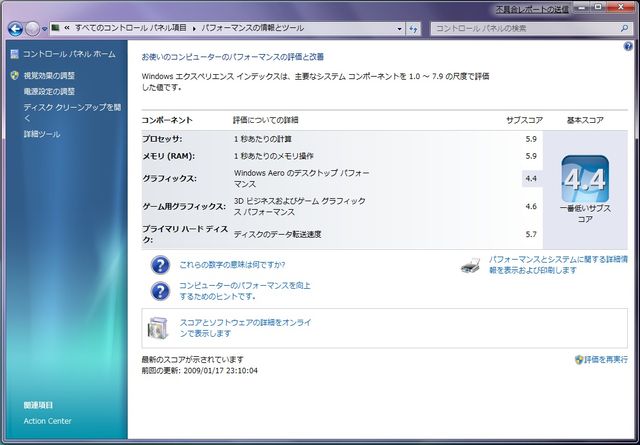The image size is (640, 445).
Task: Open スコアとソフトウェアの詳細をオンラインで表示します link
Action: tap(245, 328)
